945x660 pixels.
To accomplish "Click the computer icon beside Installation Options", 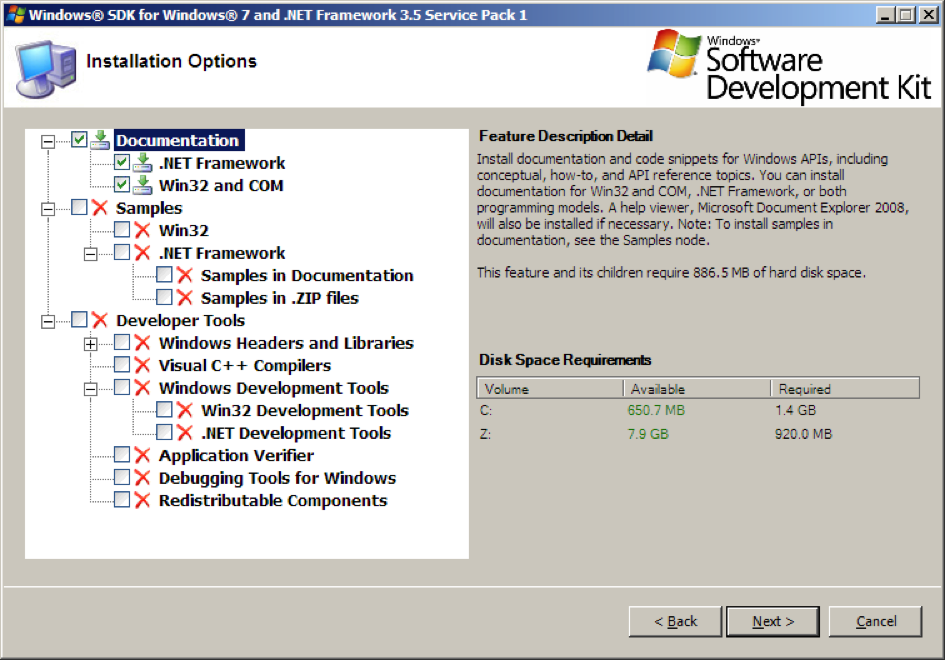I will (x=46, y=69).
